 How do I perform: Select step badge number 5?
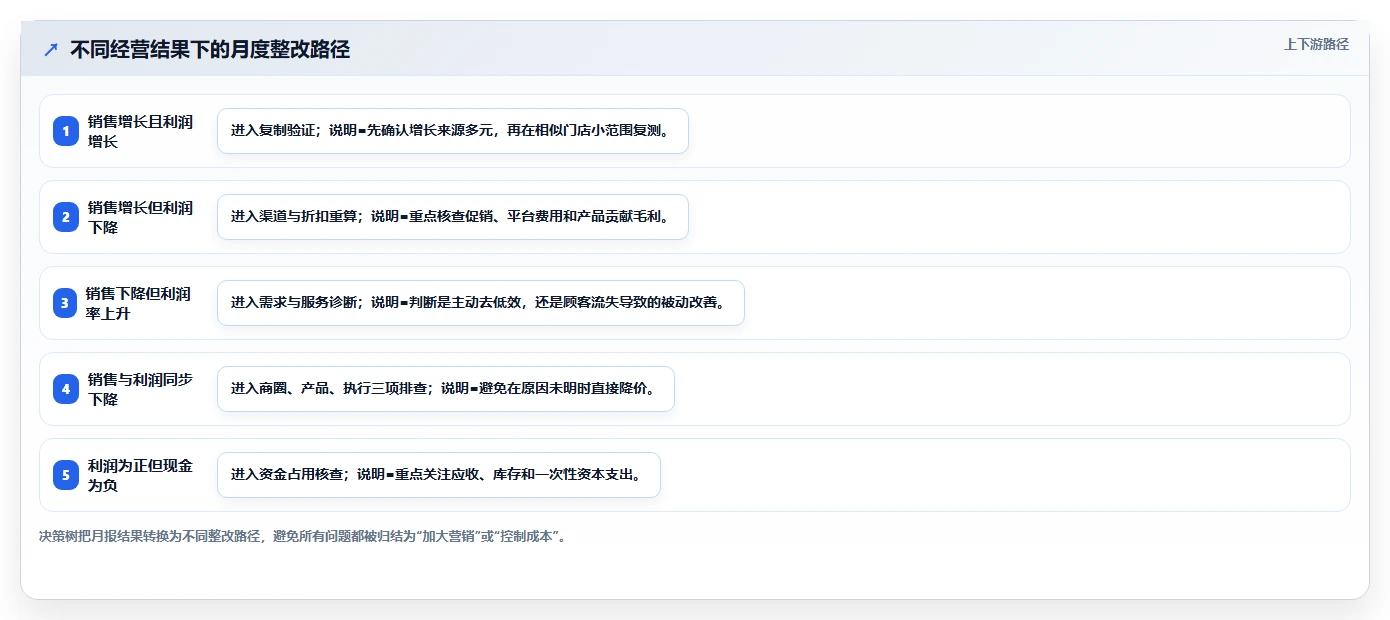pyautogui.click(x=66, y=475)
